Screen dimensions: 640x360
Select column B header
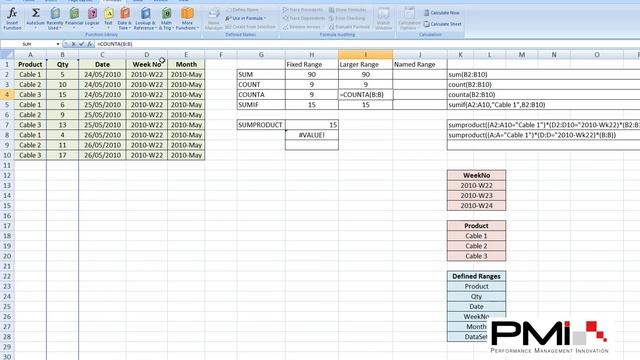[x=62, y=54]
